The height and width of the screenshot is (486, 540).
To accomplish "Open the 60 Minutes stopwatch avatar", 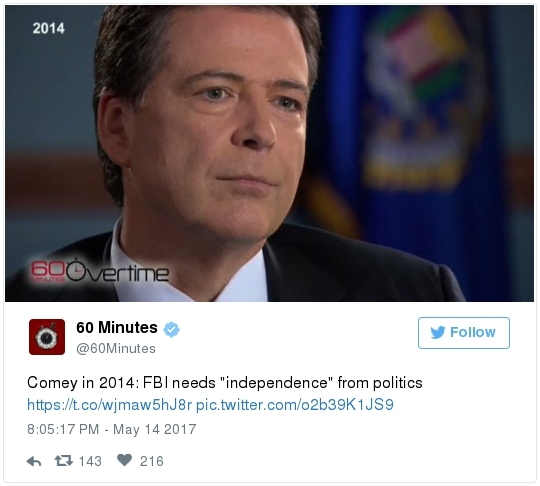I will click(47, 337).
